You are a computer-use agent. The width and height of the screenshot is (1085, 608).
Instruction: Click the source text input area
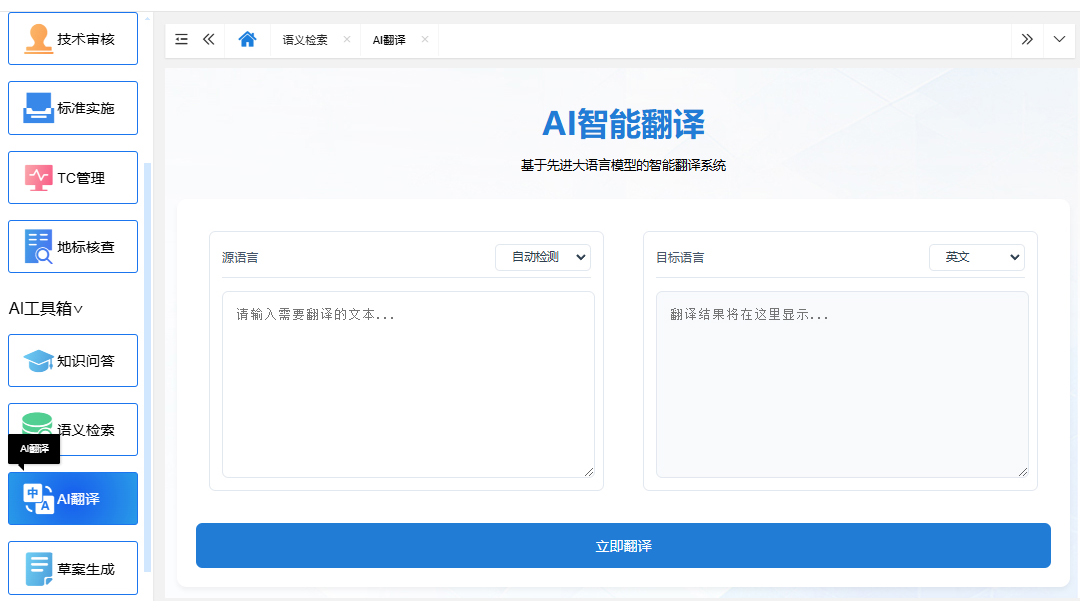408,384
